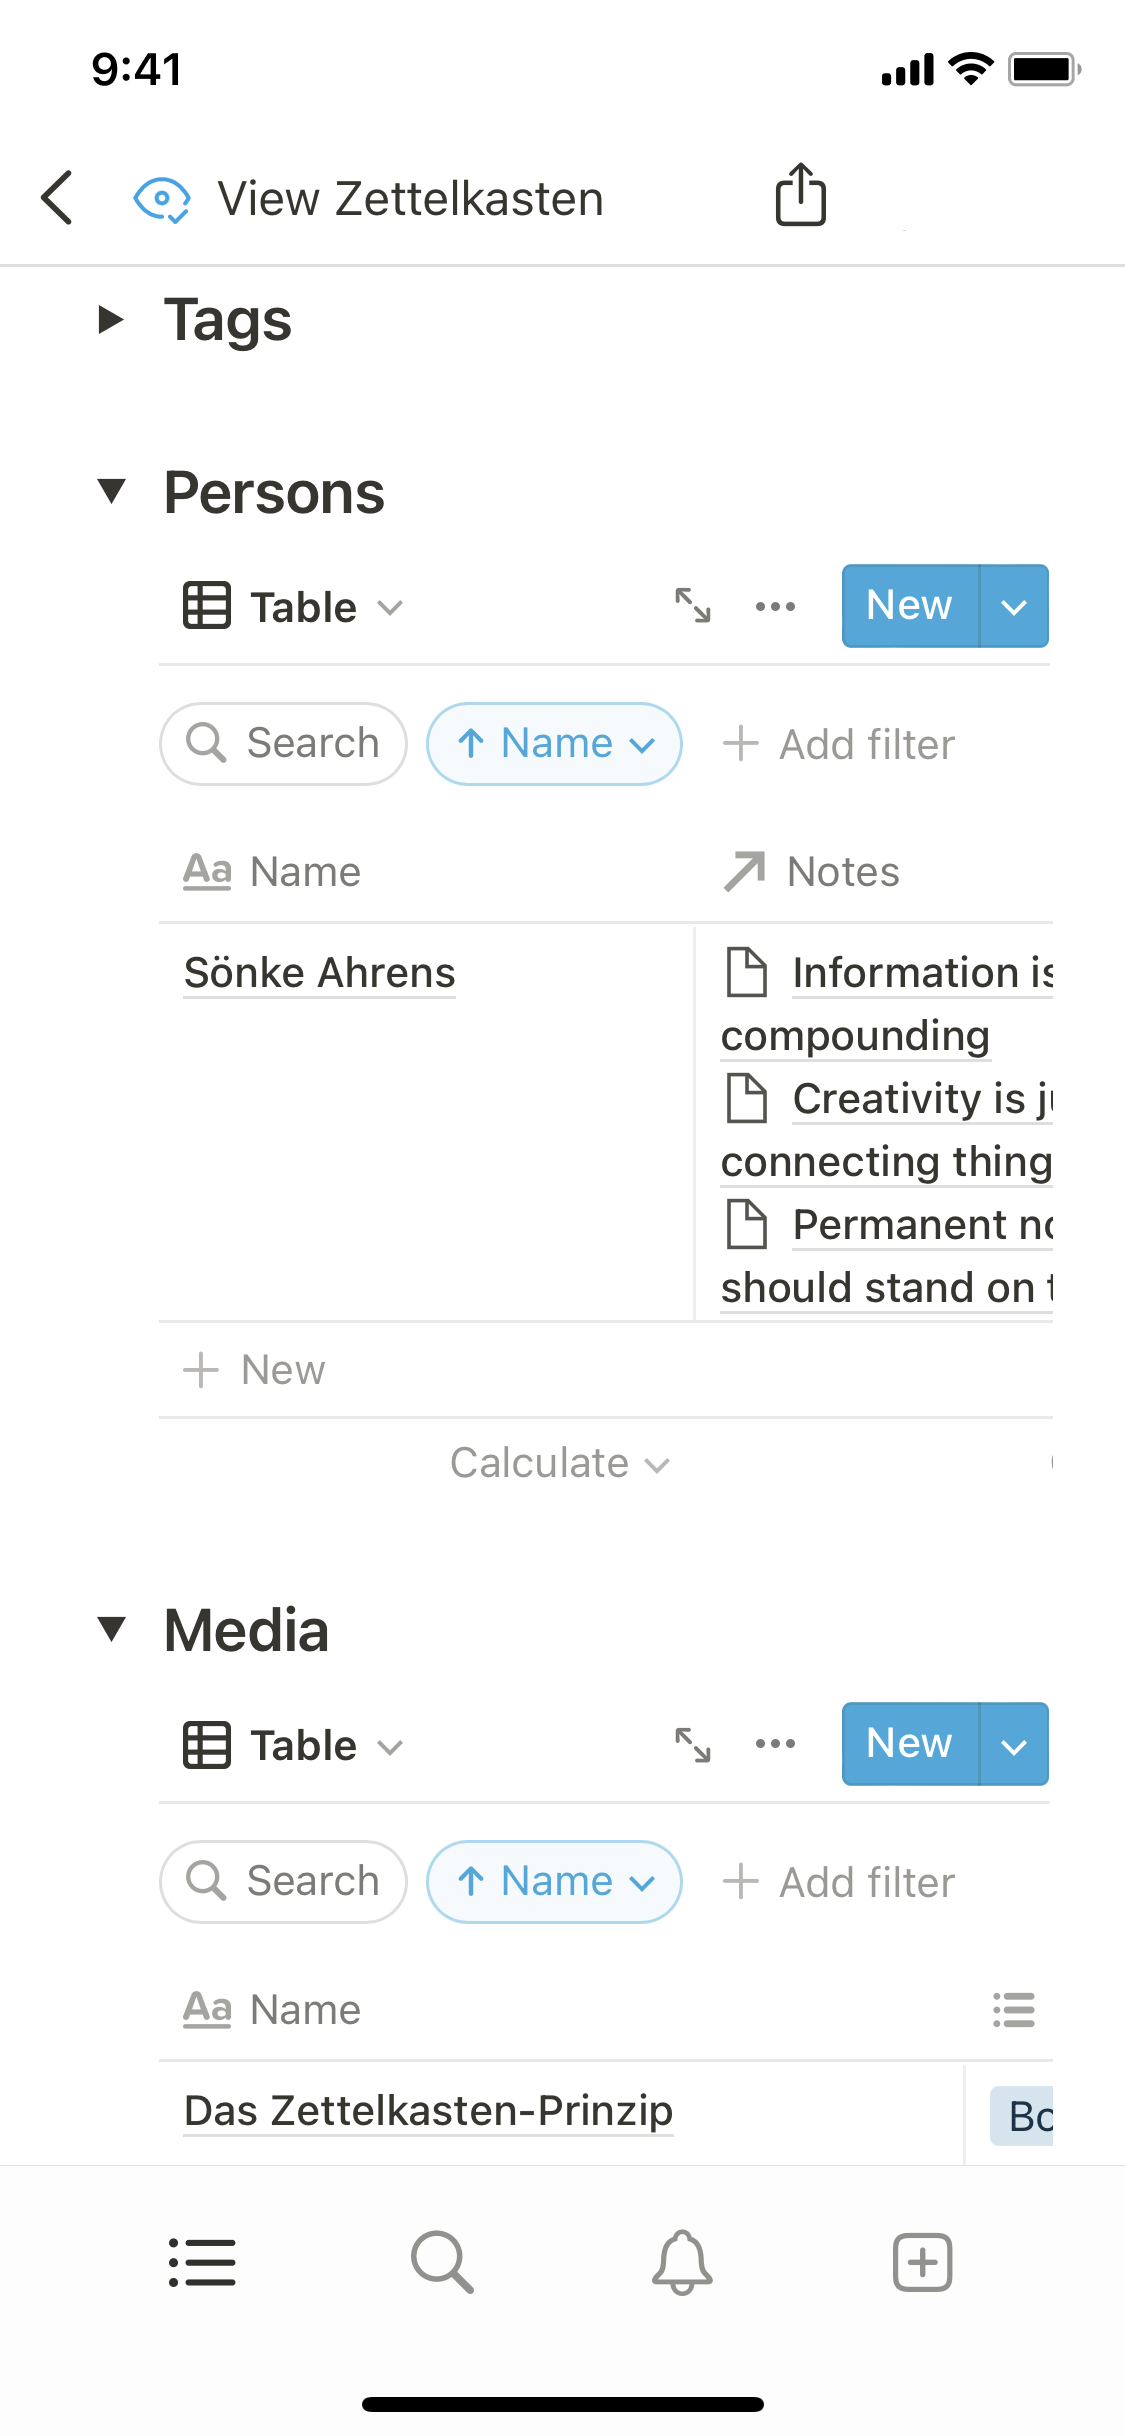Open Persons table more options menu
The height and width of the screenshot is (2436, 1125).
coord(775,606)
